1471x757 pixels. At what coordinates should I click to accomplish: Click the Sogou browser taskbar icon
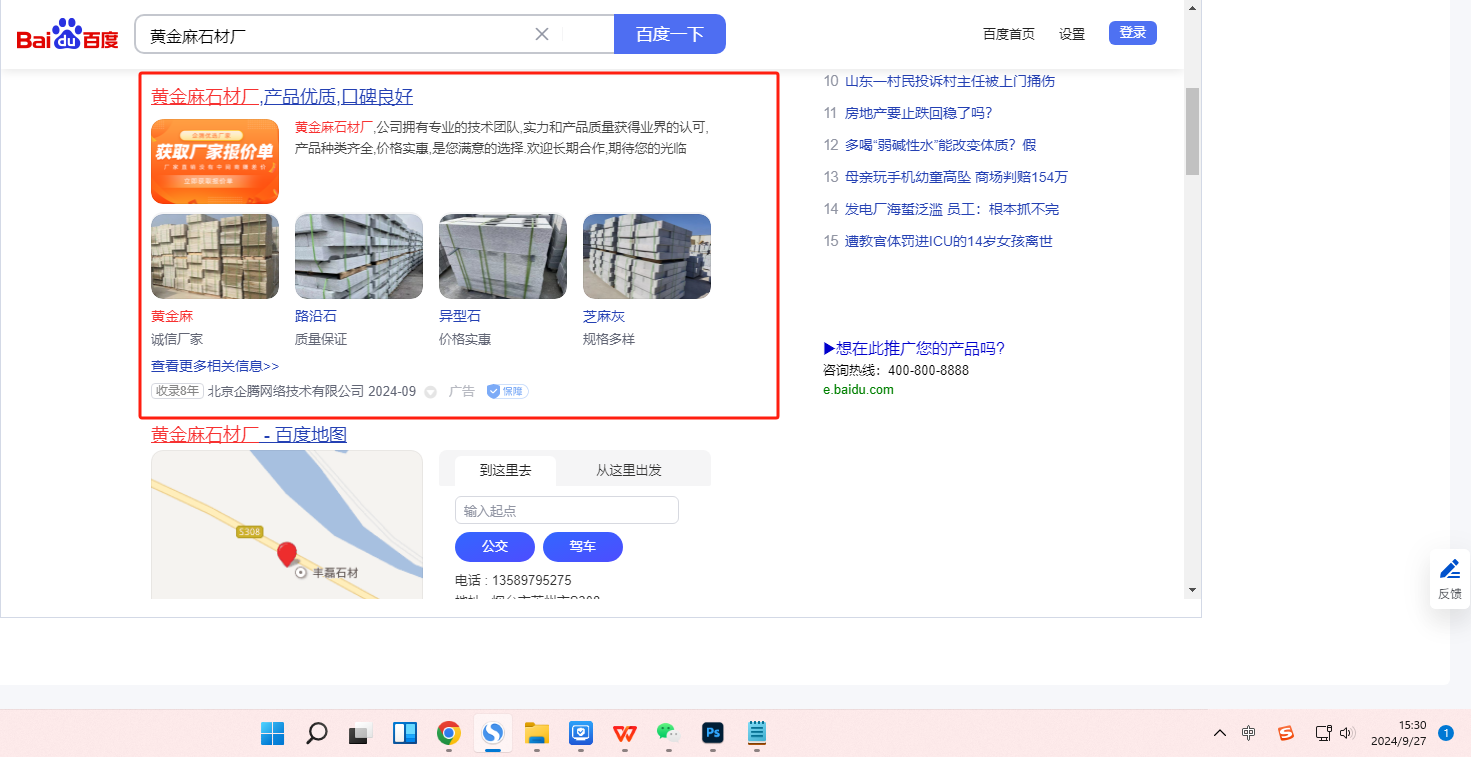pos(493,734)
